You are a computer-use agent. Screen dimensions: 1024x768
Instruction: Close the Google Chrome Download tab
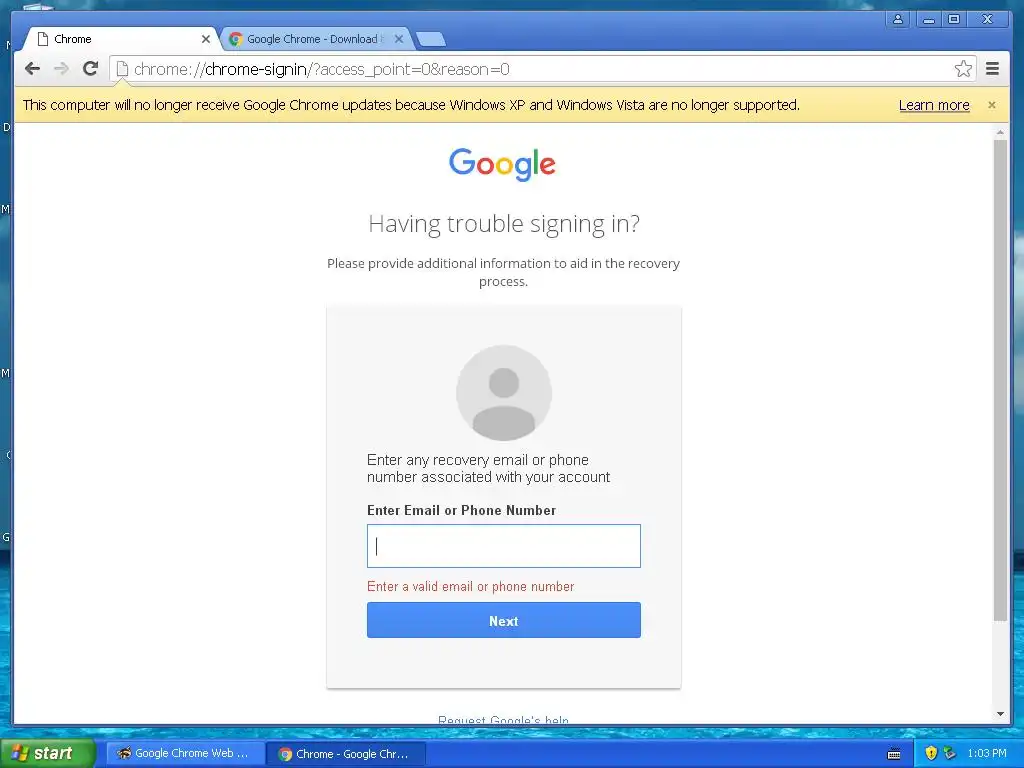click(399, 39)
